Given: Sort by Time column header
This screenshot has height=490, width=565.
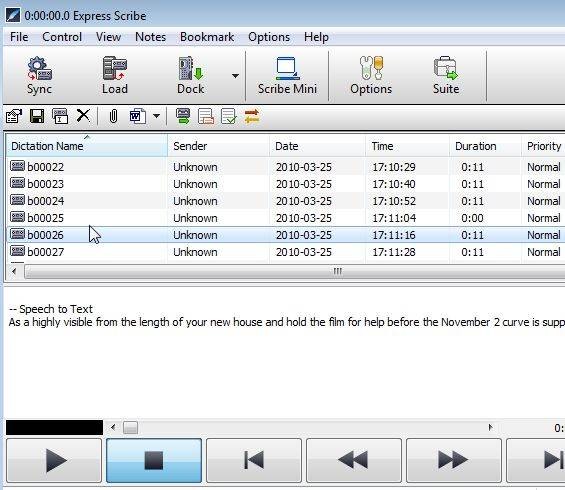Looking at the screenshot, I should click(x=408, y=146).
